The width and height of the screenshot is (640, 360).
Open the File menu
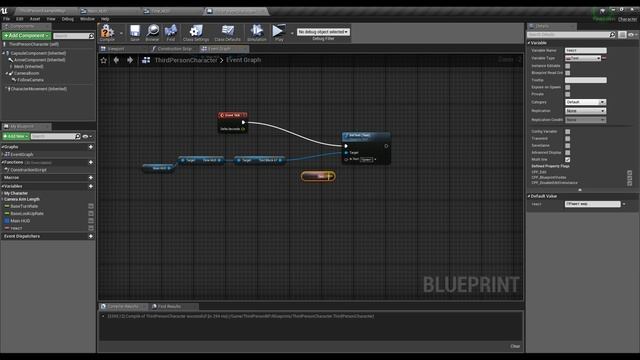point(7,19)
